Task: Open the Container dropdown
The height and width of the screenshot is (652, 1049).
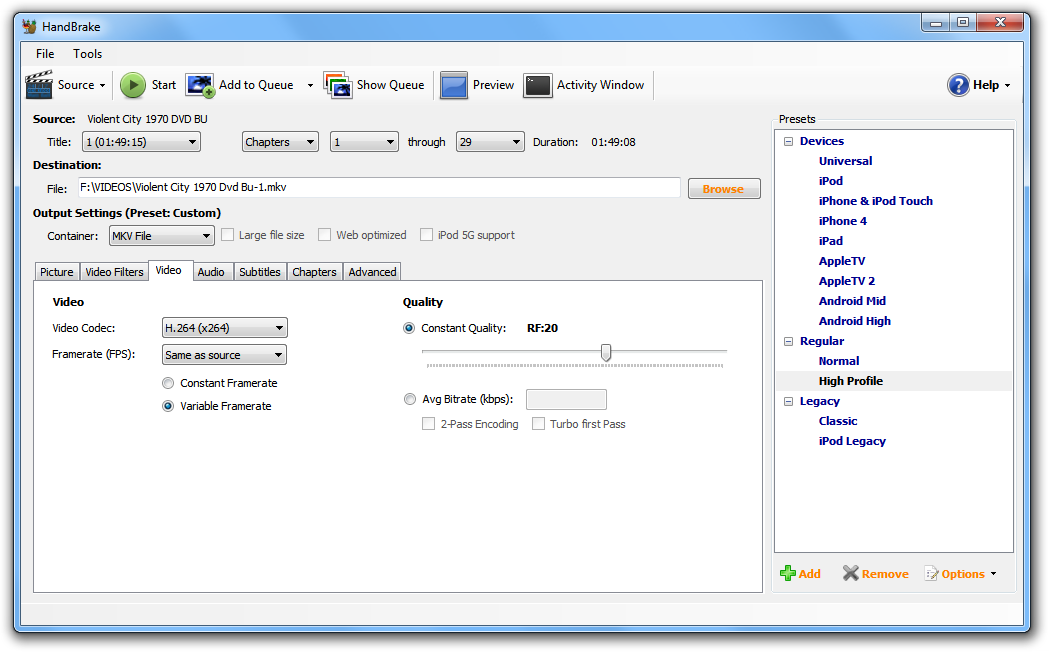Action: tap(161, 235)
